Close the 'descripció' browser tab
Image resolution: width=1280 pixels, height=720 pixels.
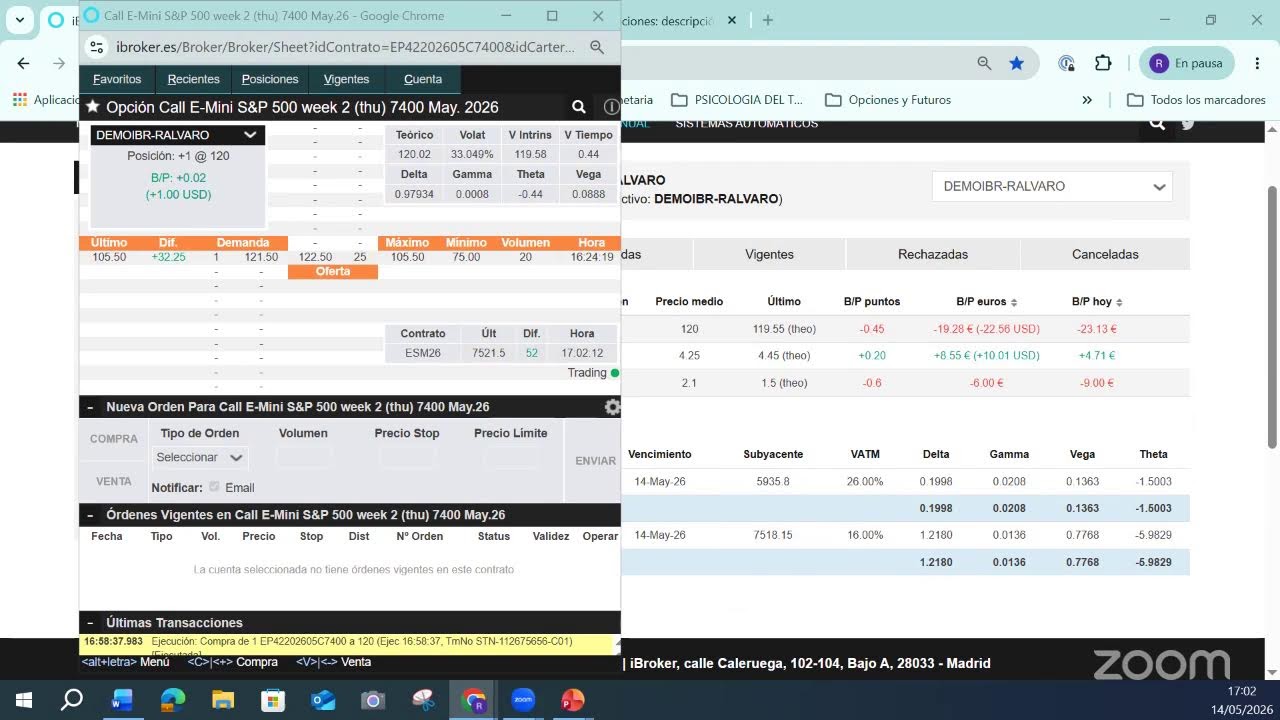[732, 20]
